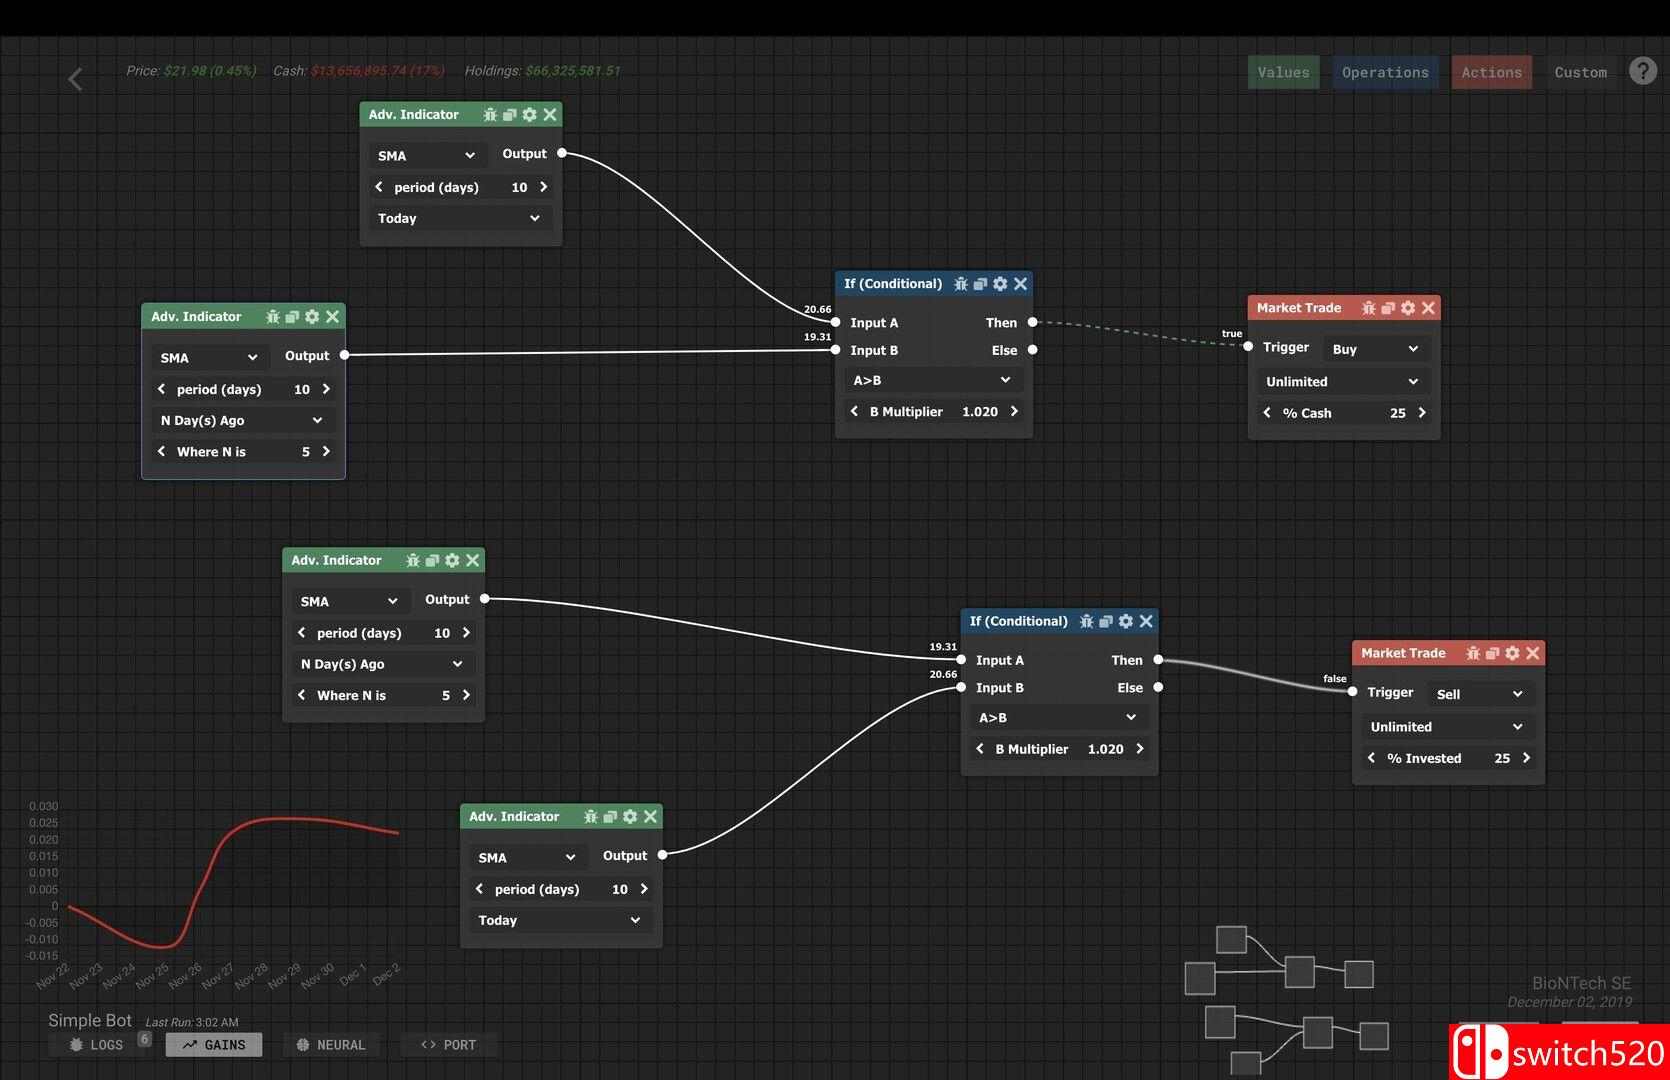The height and width of the screenshot is (1080, 1670).
Task: Open the Today dropdown in topmost indicator
Action: pos(459,218)
